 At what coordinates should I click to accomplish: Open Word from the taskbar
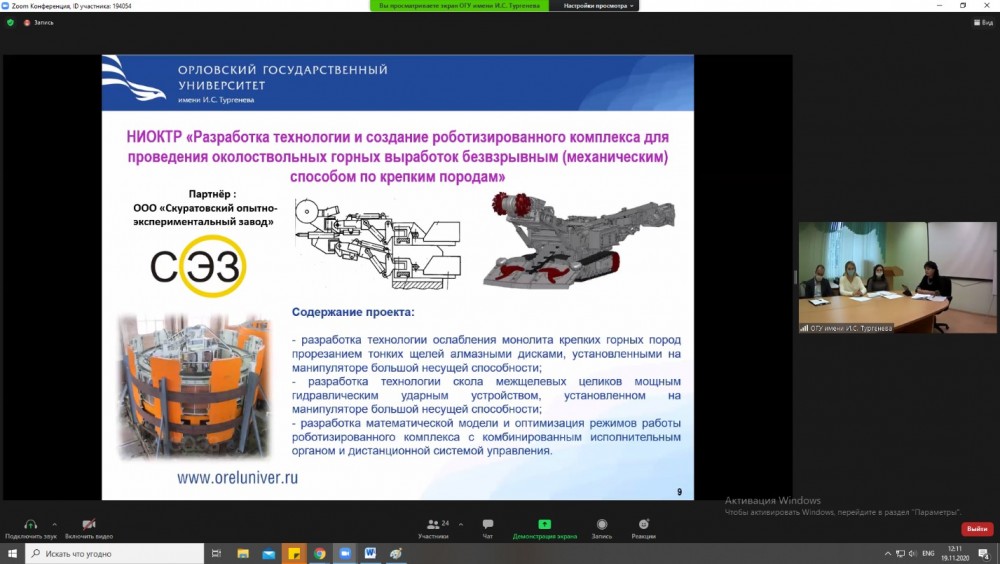coord(370,553)
